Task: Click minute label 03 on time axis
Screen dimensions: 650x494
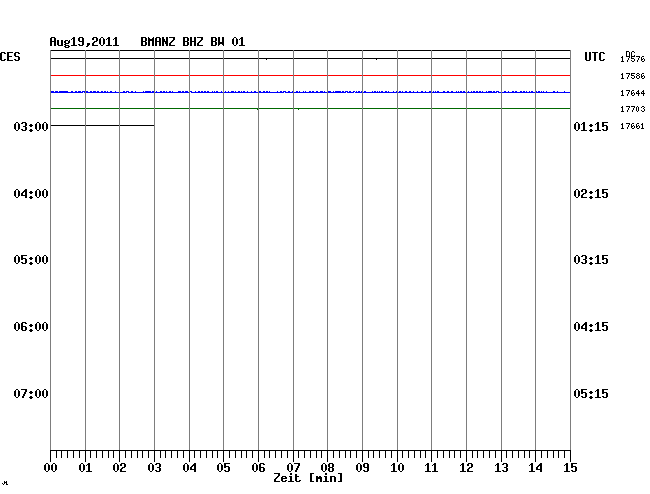Action: pyautogui.click(x=155, y=468)
